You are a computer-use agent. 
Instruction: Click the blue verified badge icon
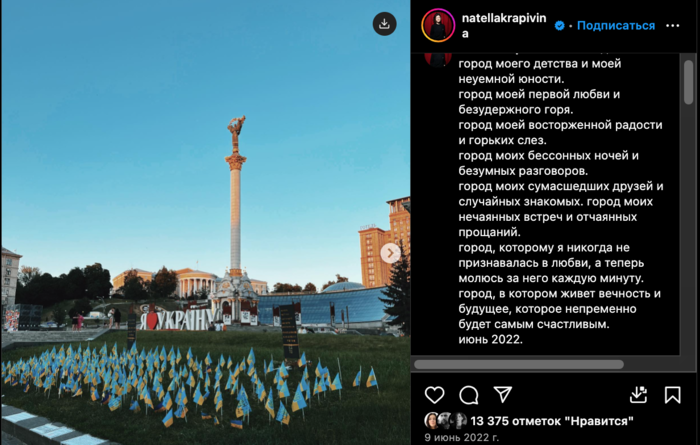click(559, 26)
